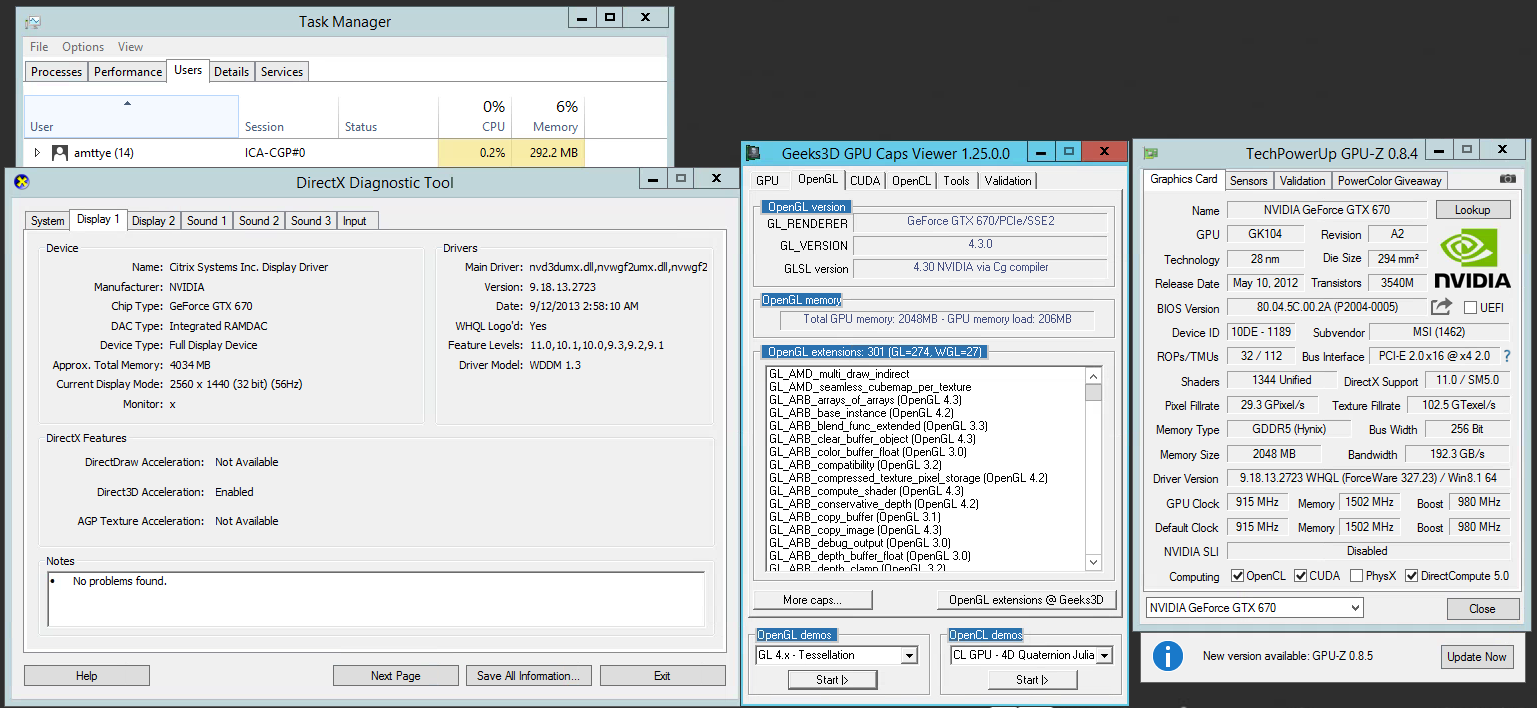The width and height of the screenshot is (1537, 708).
Task: Click the sort arrow above the User column
Action: click(127, 103)
